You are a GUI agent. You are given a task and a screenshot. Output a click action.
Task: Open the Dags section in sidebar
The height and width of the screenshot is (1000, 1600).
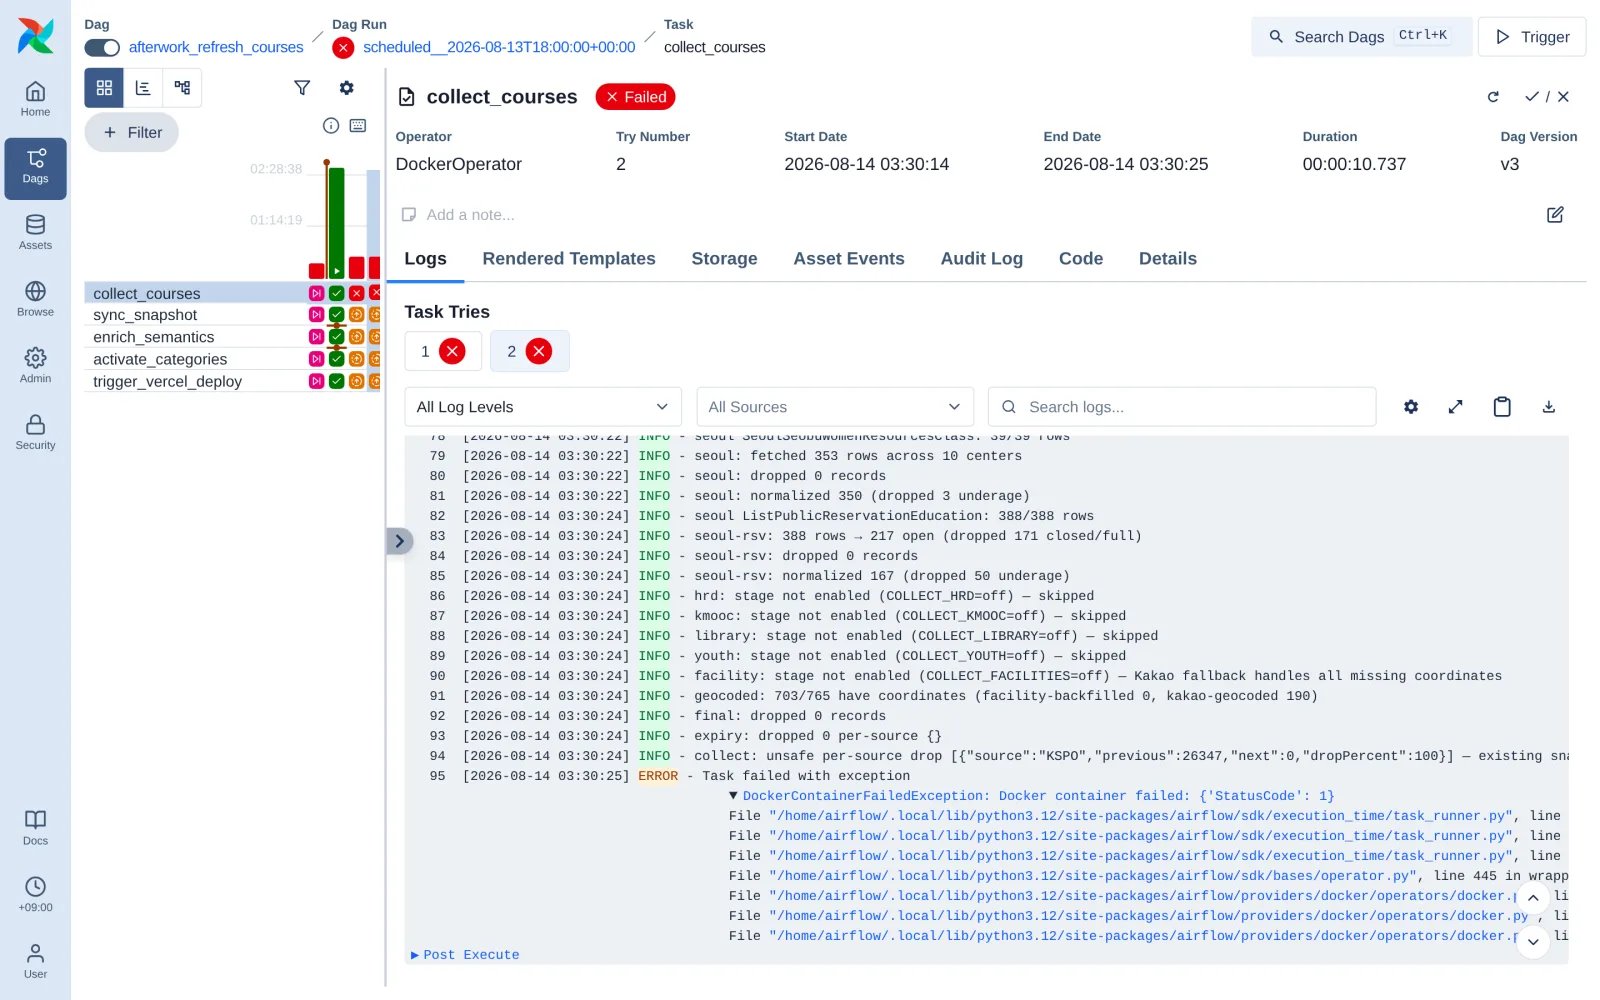[35, 168]
